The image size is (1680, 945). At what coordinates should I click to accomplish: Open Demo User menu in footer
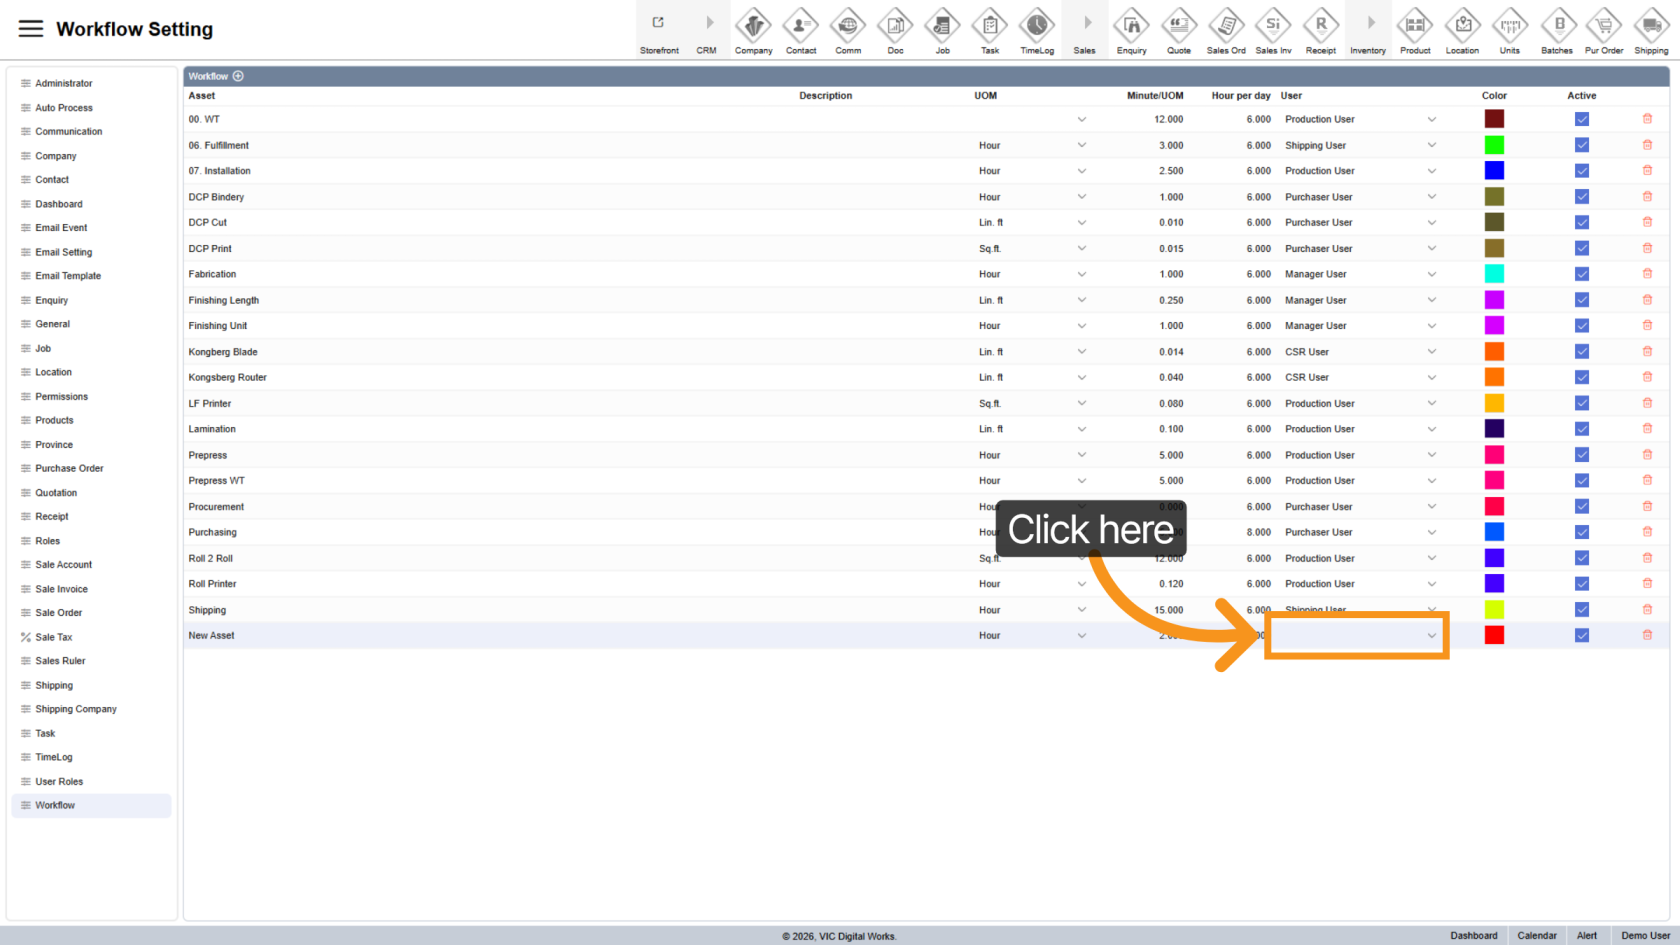[x=1646, y=936]
